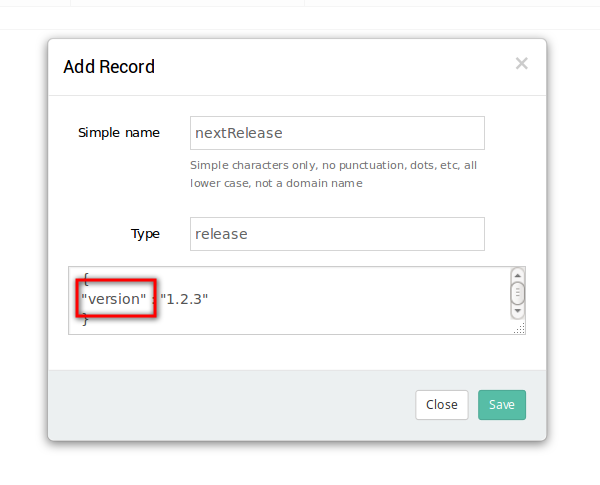Click the page background below the dialog
Screen dimensions: 600x485
click(300, 465)
